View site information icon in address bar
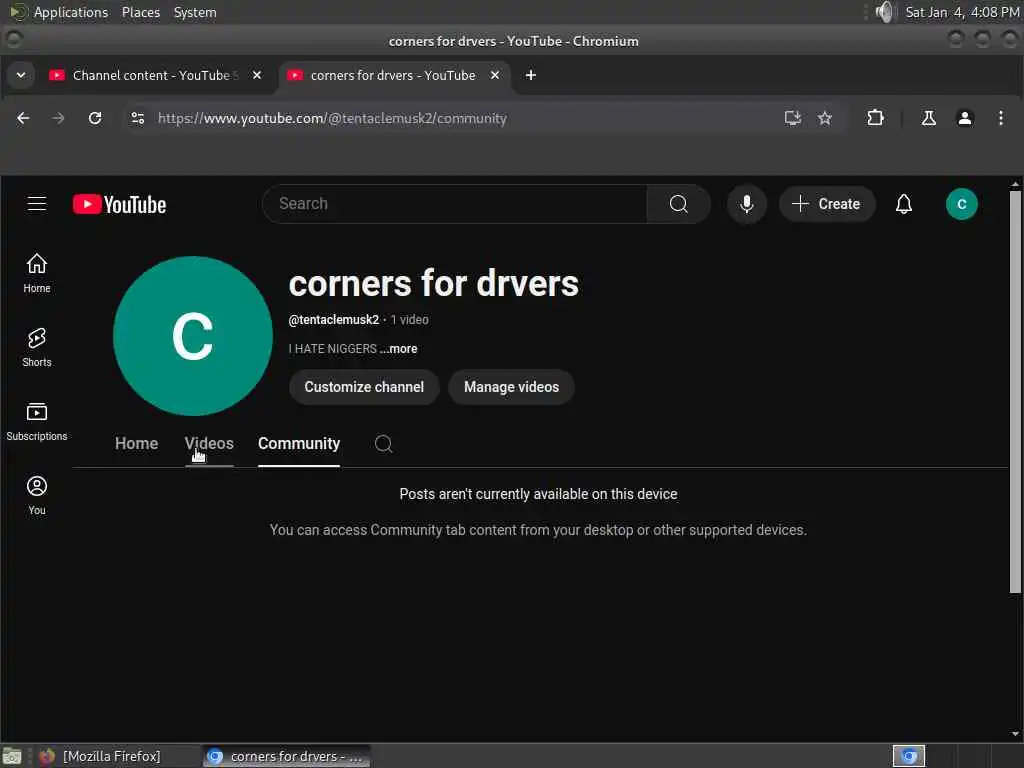This screenshot has width=1024, height=768. point(137,118)
